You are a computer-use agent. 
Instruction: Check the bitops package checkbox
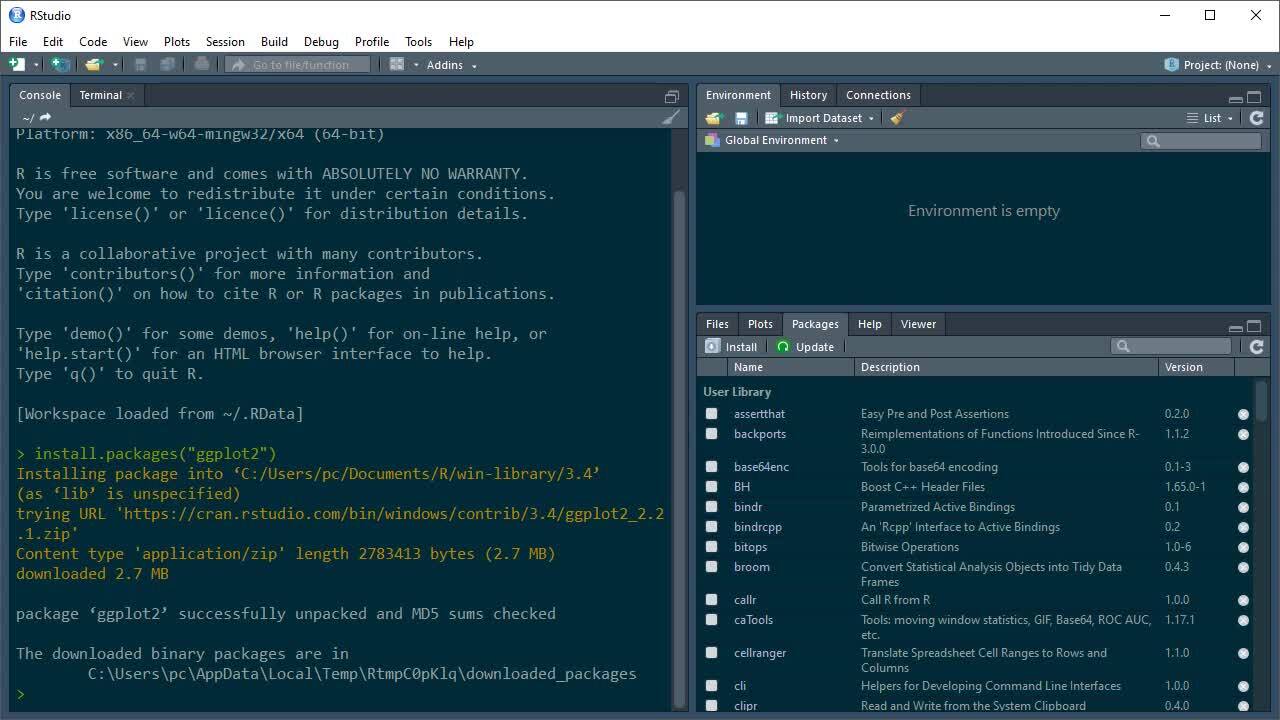[x=711, y=546]
